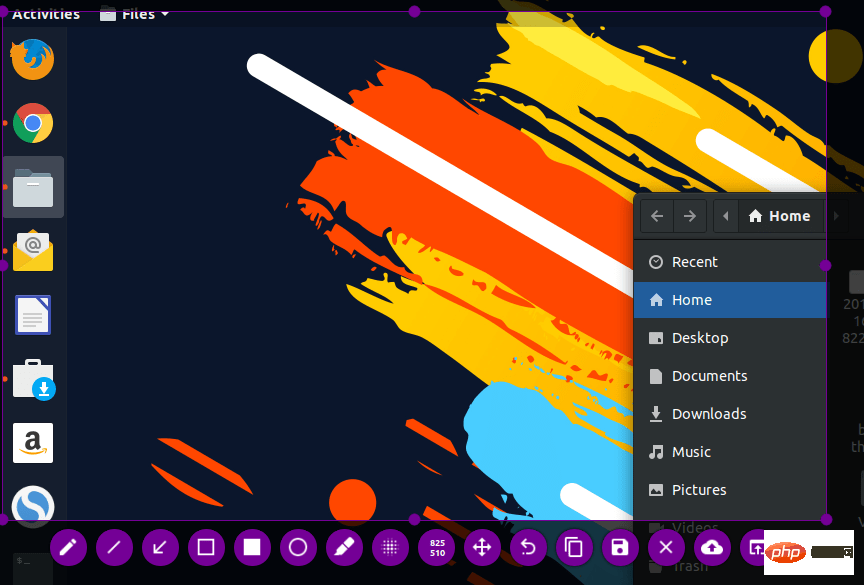Upload the screenshot via cloud icon

pyautogui.click(x=712, y=548)
